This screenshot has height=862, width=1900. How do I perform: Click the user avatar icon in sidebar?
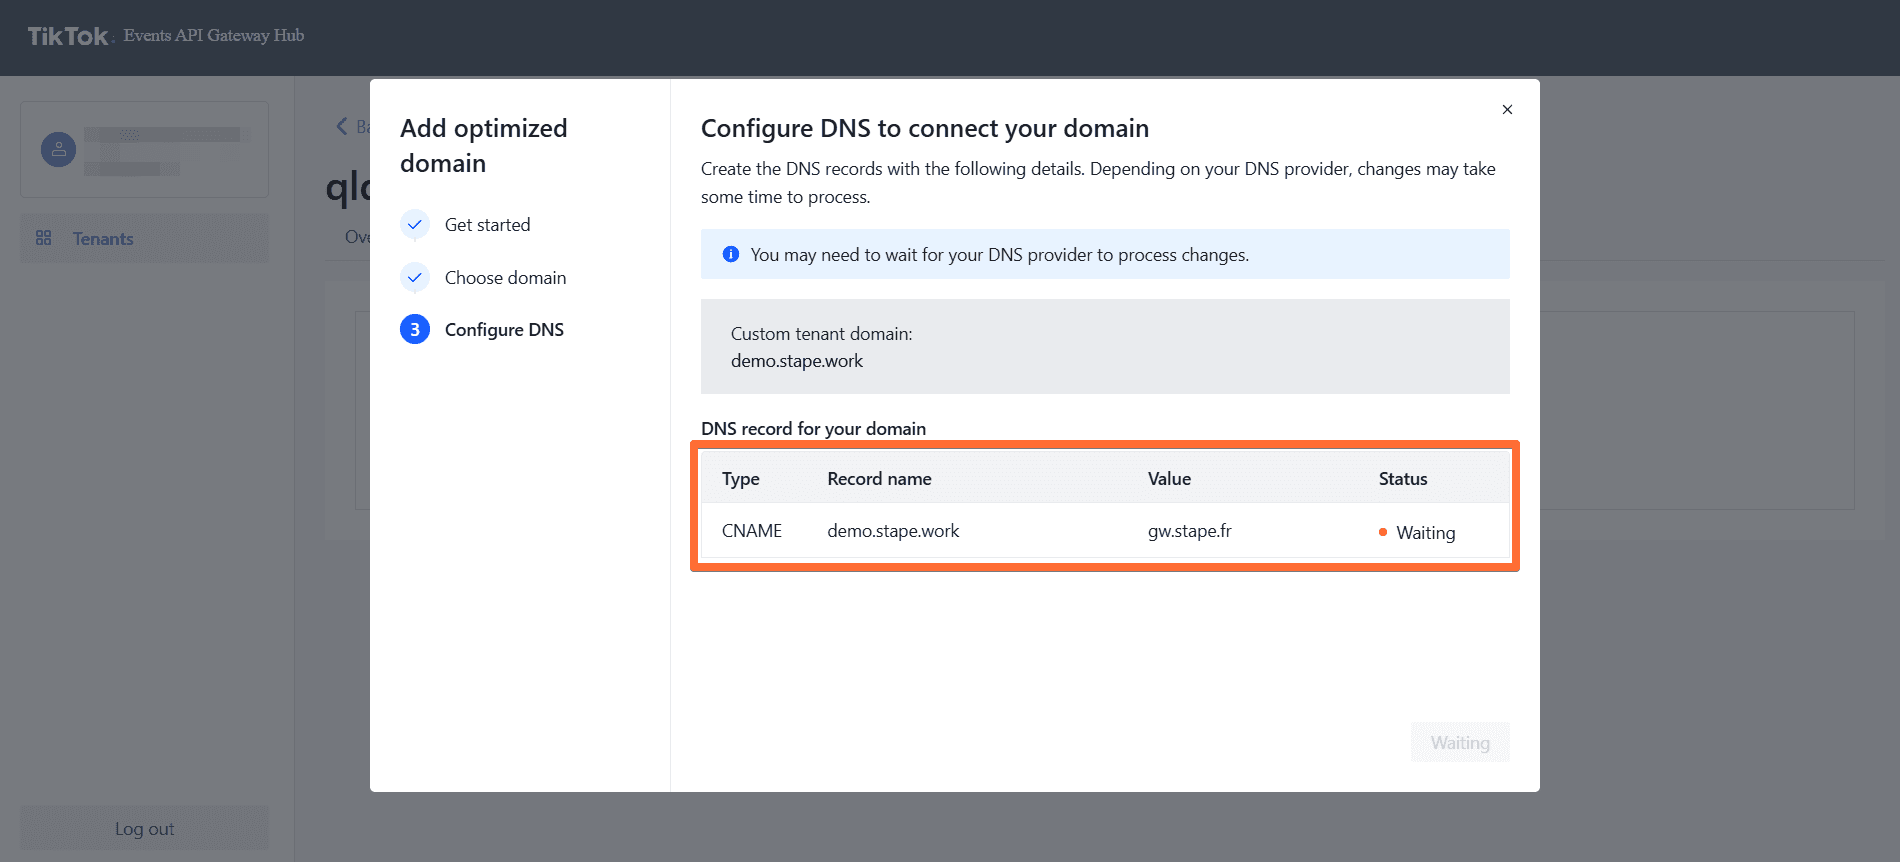pyautogui.click(x=58, y=149)
